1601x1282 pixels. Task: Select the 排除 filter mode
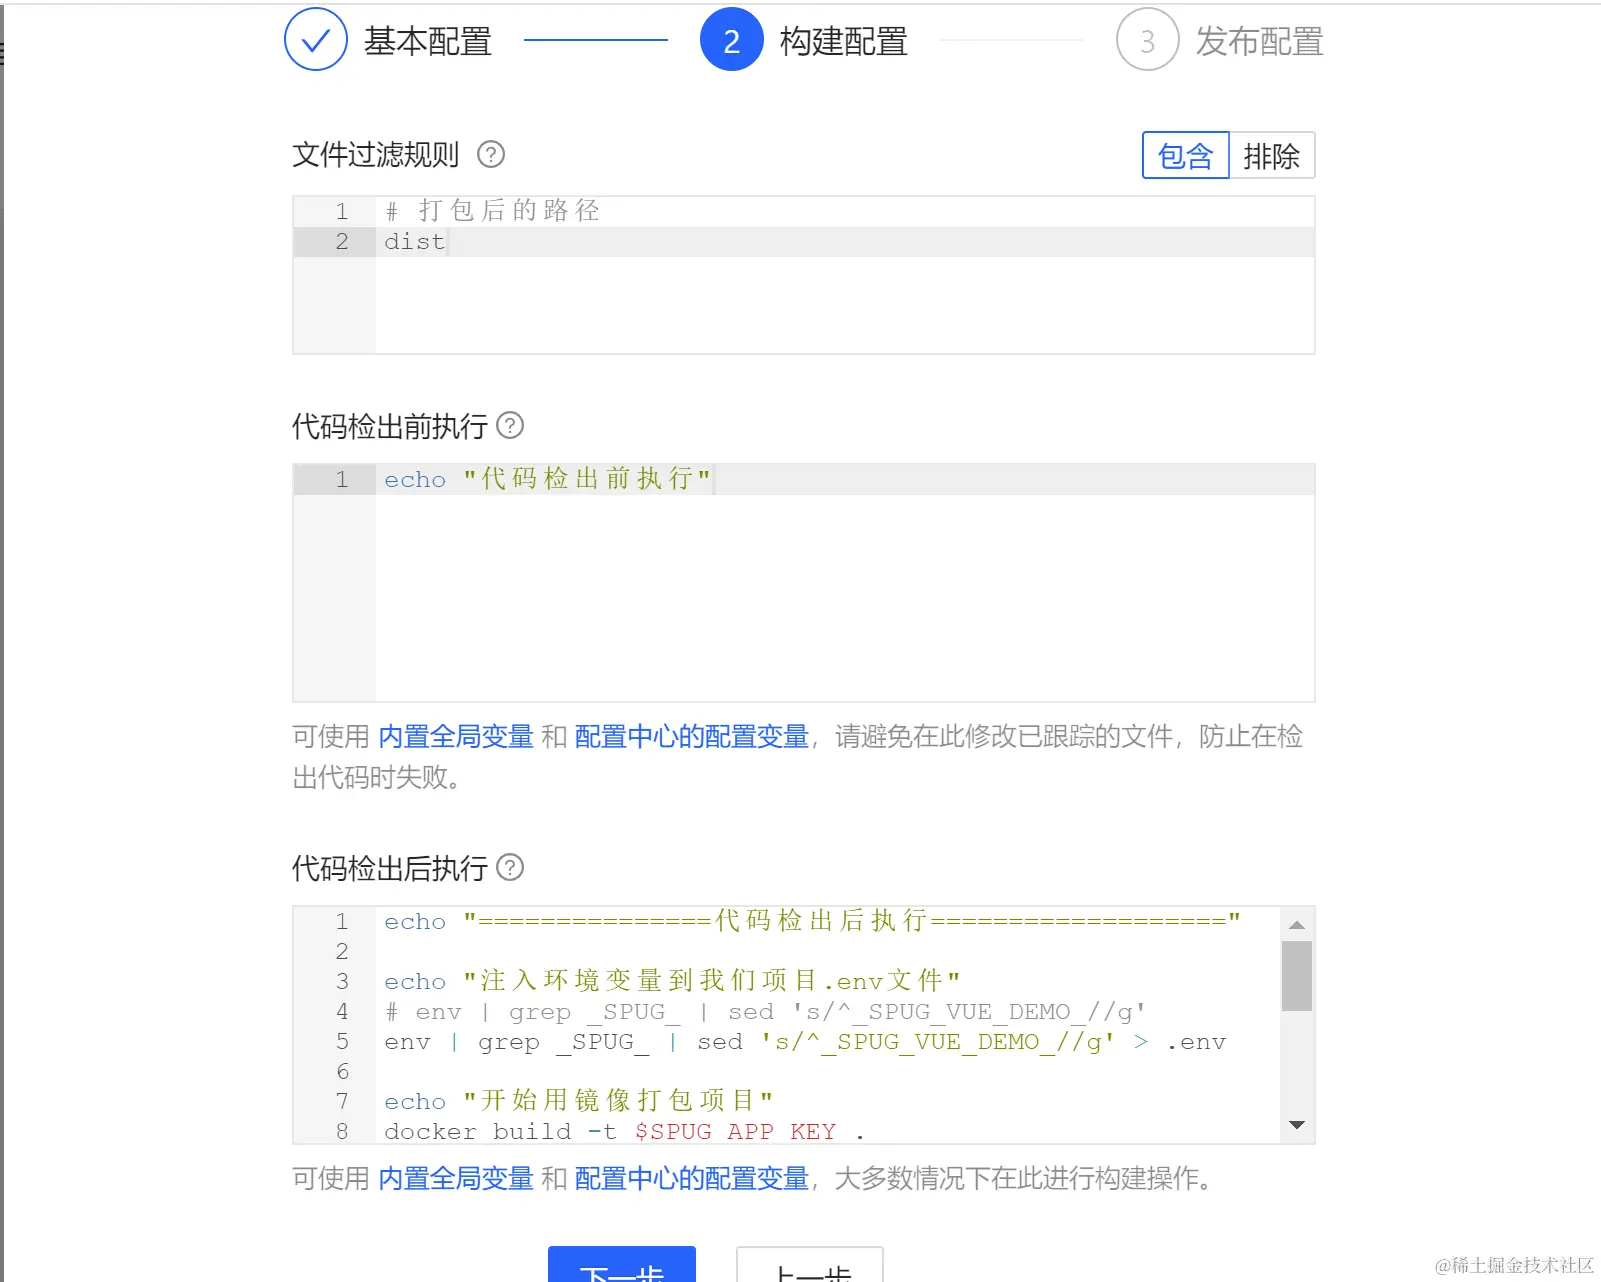1271,156
